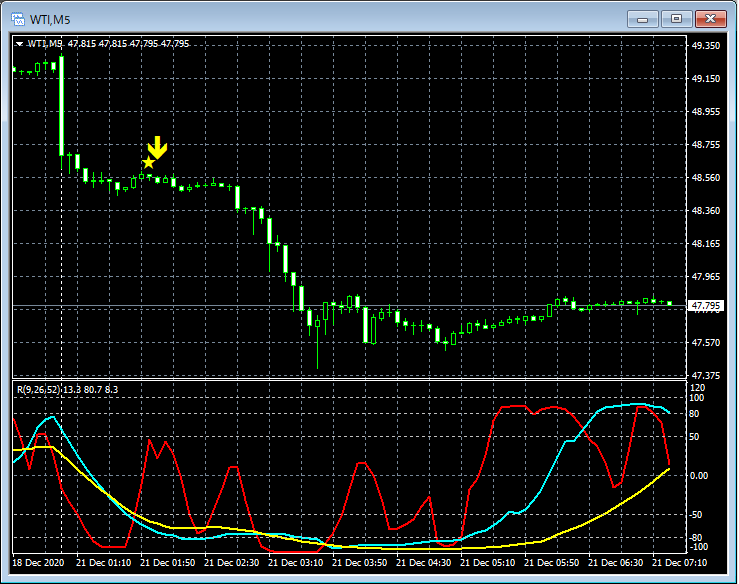Click the 120 level on indicator scale

pyautogui.click(x=698, y=387)
